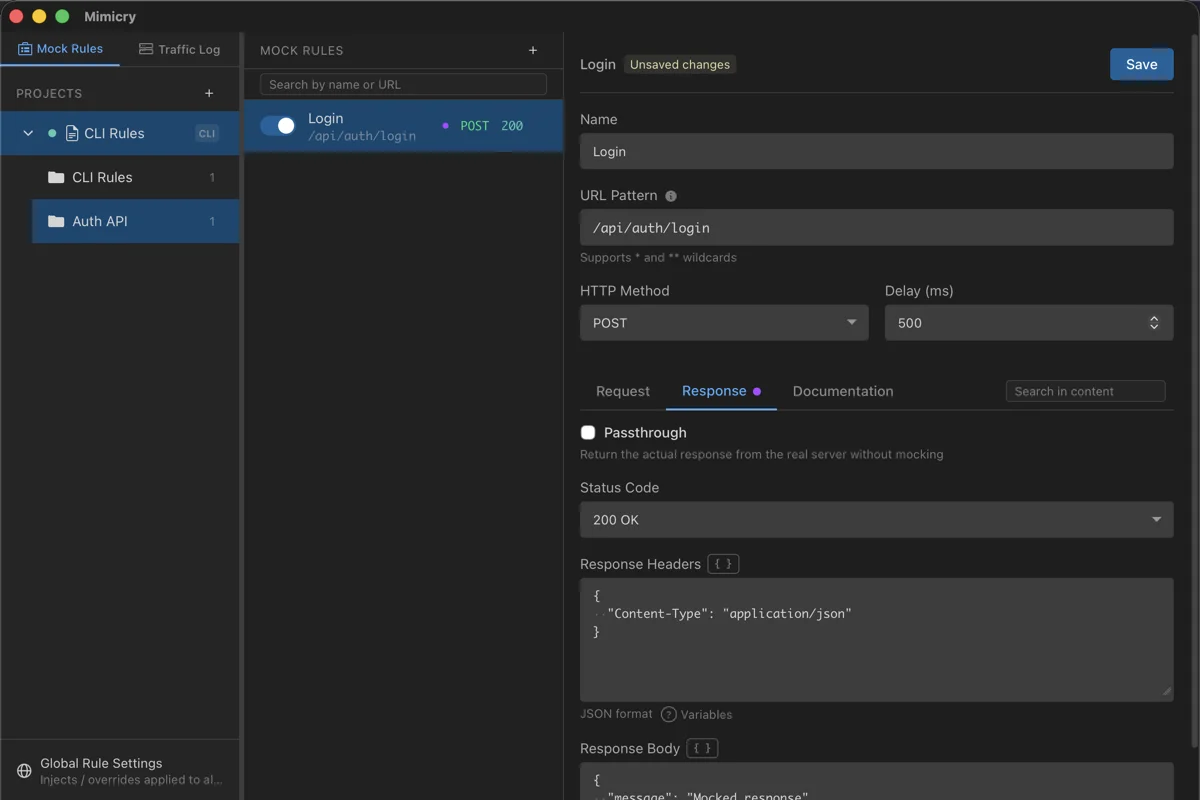Collapse the CLI Rules project chevron
This screenshot has height=800, width=1200.
click(28, 133)
